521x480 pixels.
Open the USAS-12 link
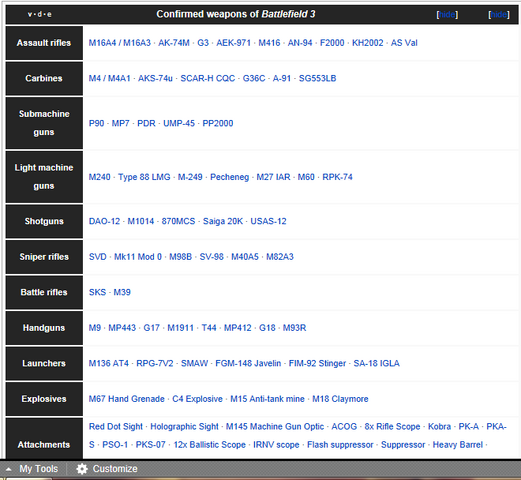pos(268,221)
